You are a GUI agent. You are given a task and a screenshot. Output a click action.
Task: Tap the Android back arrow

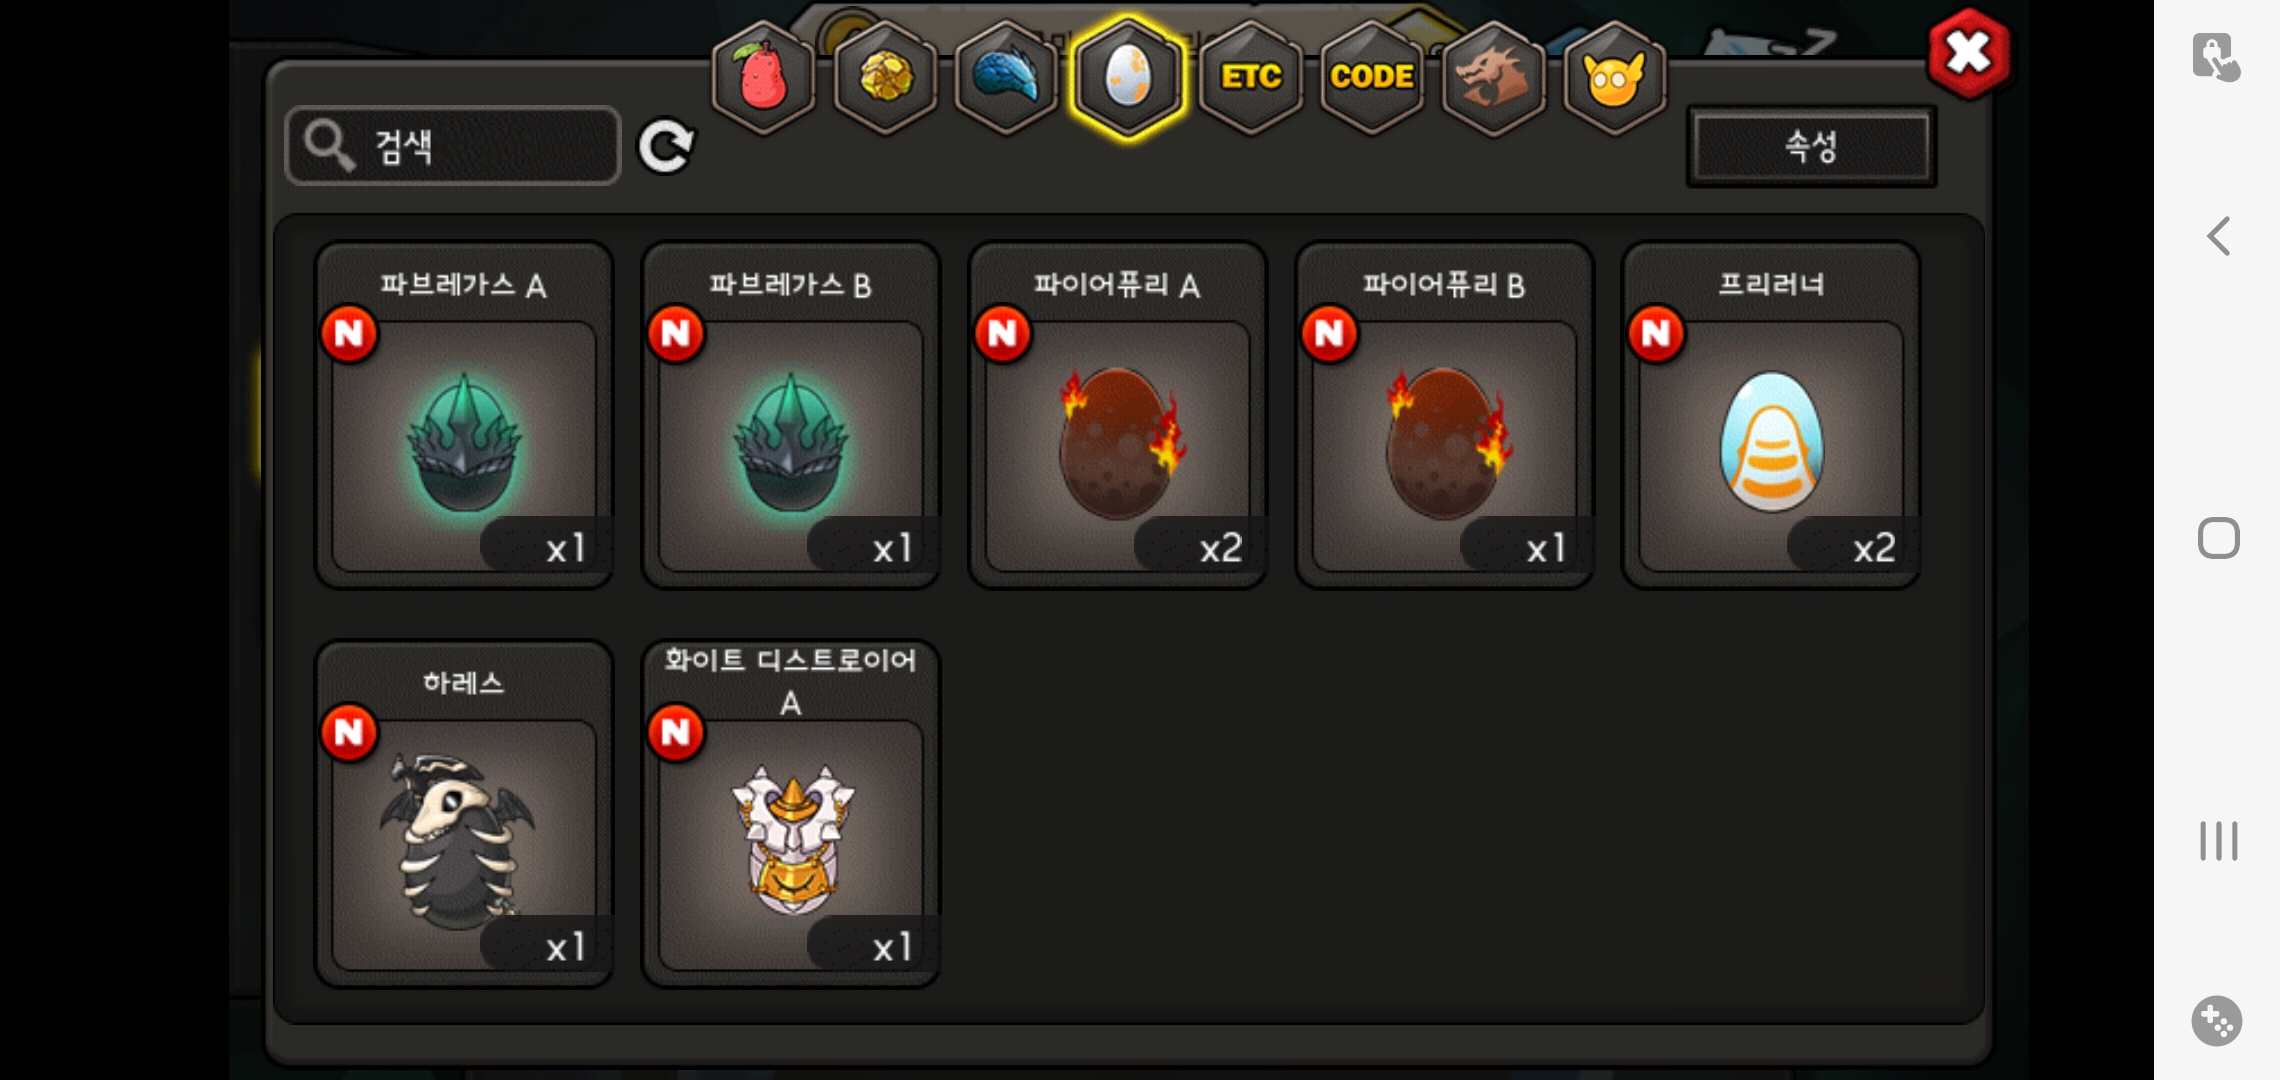2219,237
